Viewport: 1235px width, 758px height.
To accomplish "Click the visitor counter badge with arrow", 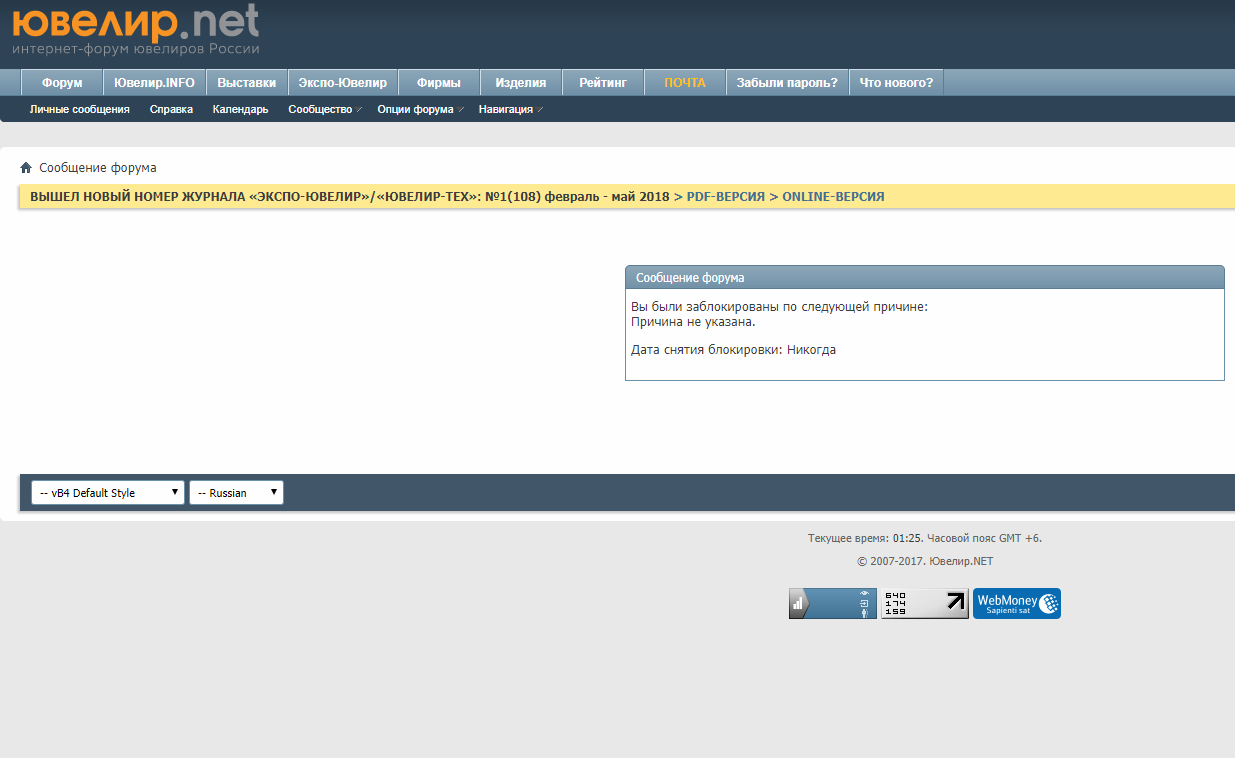I will 924,603.
